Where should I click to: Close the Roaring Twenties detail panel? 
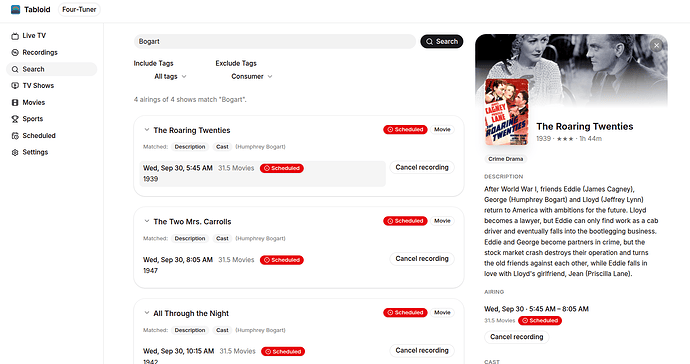[x=657, y=45]
